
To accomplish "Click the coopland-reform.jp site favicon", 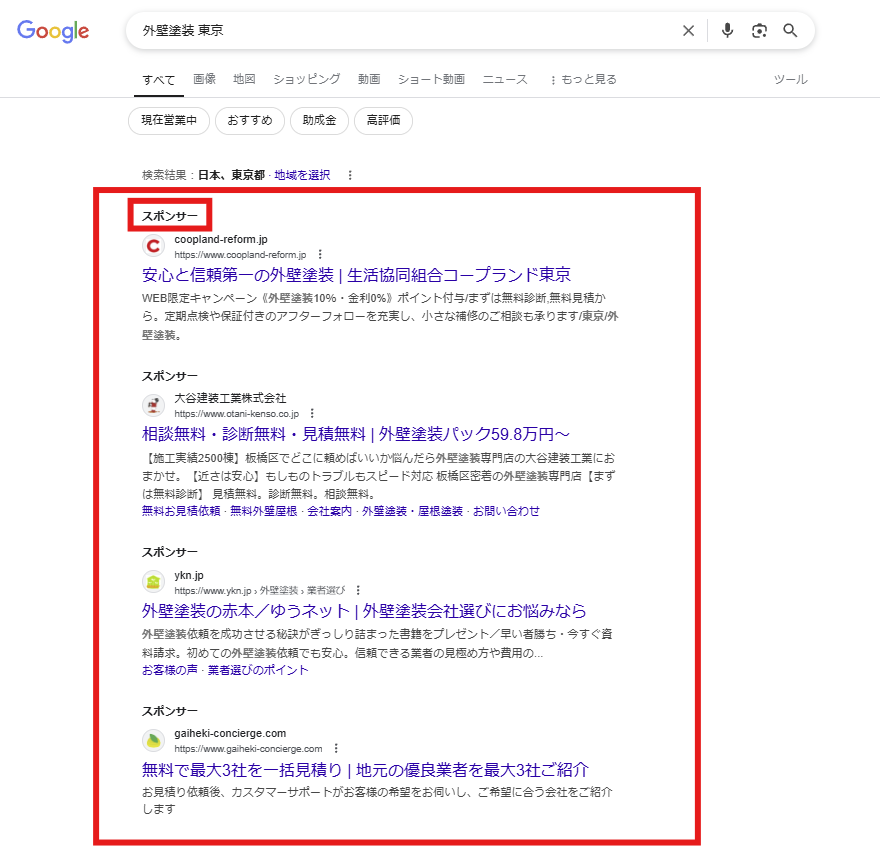I will click(152, 246).
